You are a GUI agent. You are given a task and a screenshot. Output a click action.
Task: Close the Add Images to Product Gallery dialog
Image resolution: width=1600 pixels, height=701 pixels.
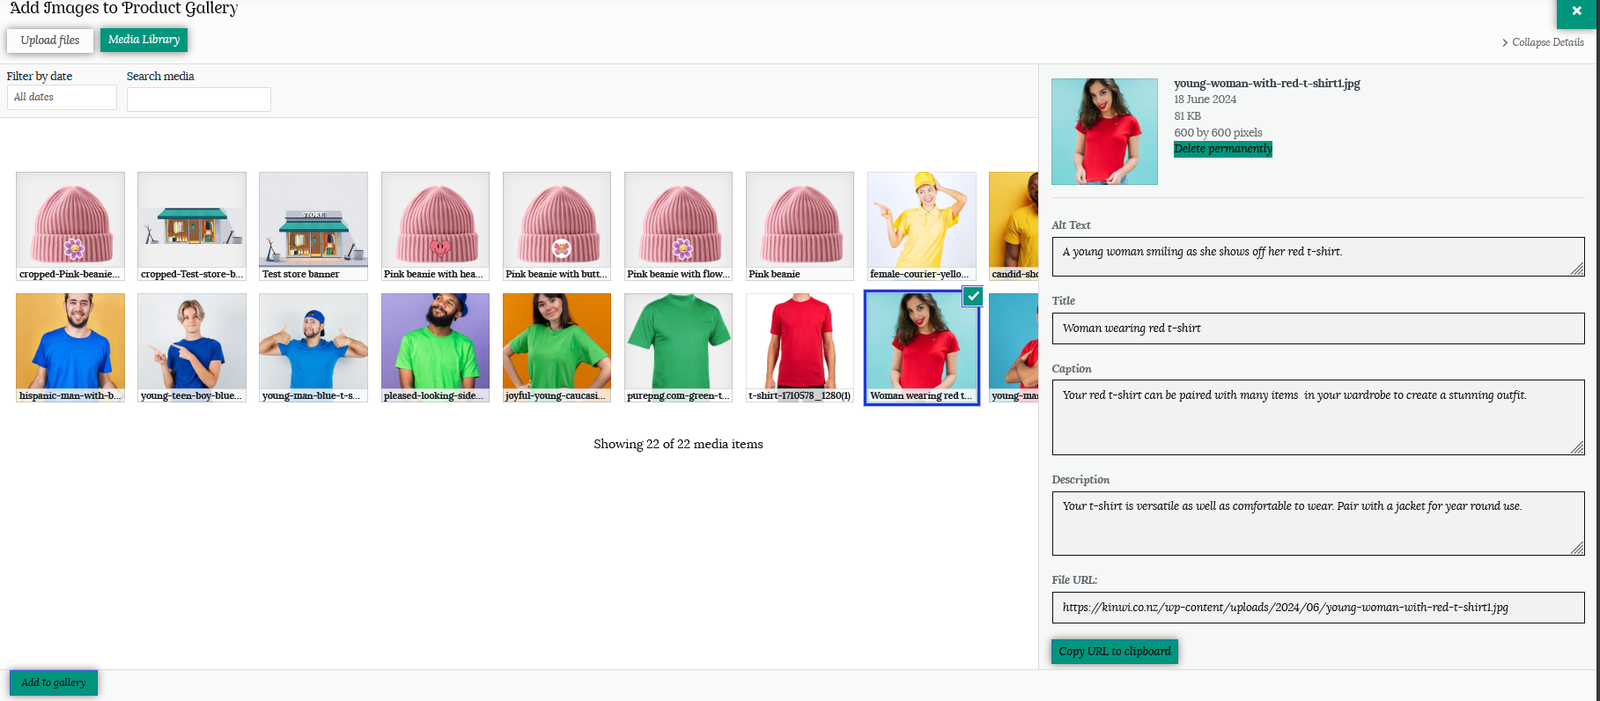(x=1577, y=12)
